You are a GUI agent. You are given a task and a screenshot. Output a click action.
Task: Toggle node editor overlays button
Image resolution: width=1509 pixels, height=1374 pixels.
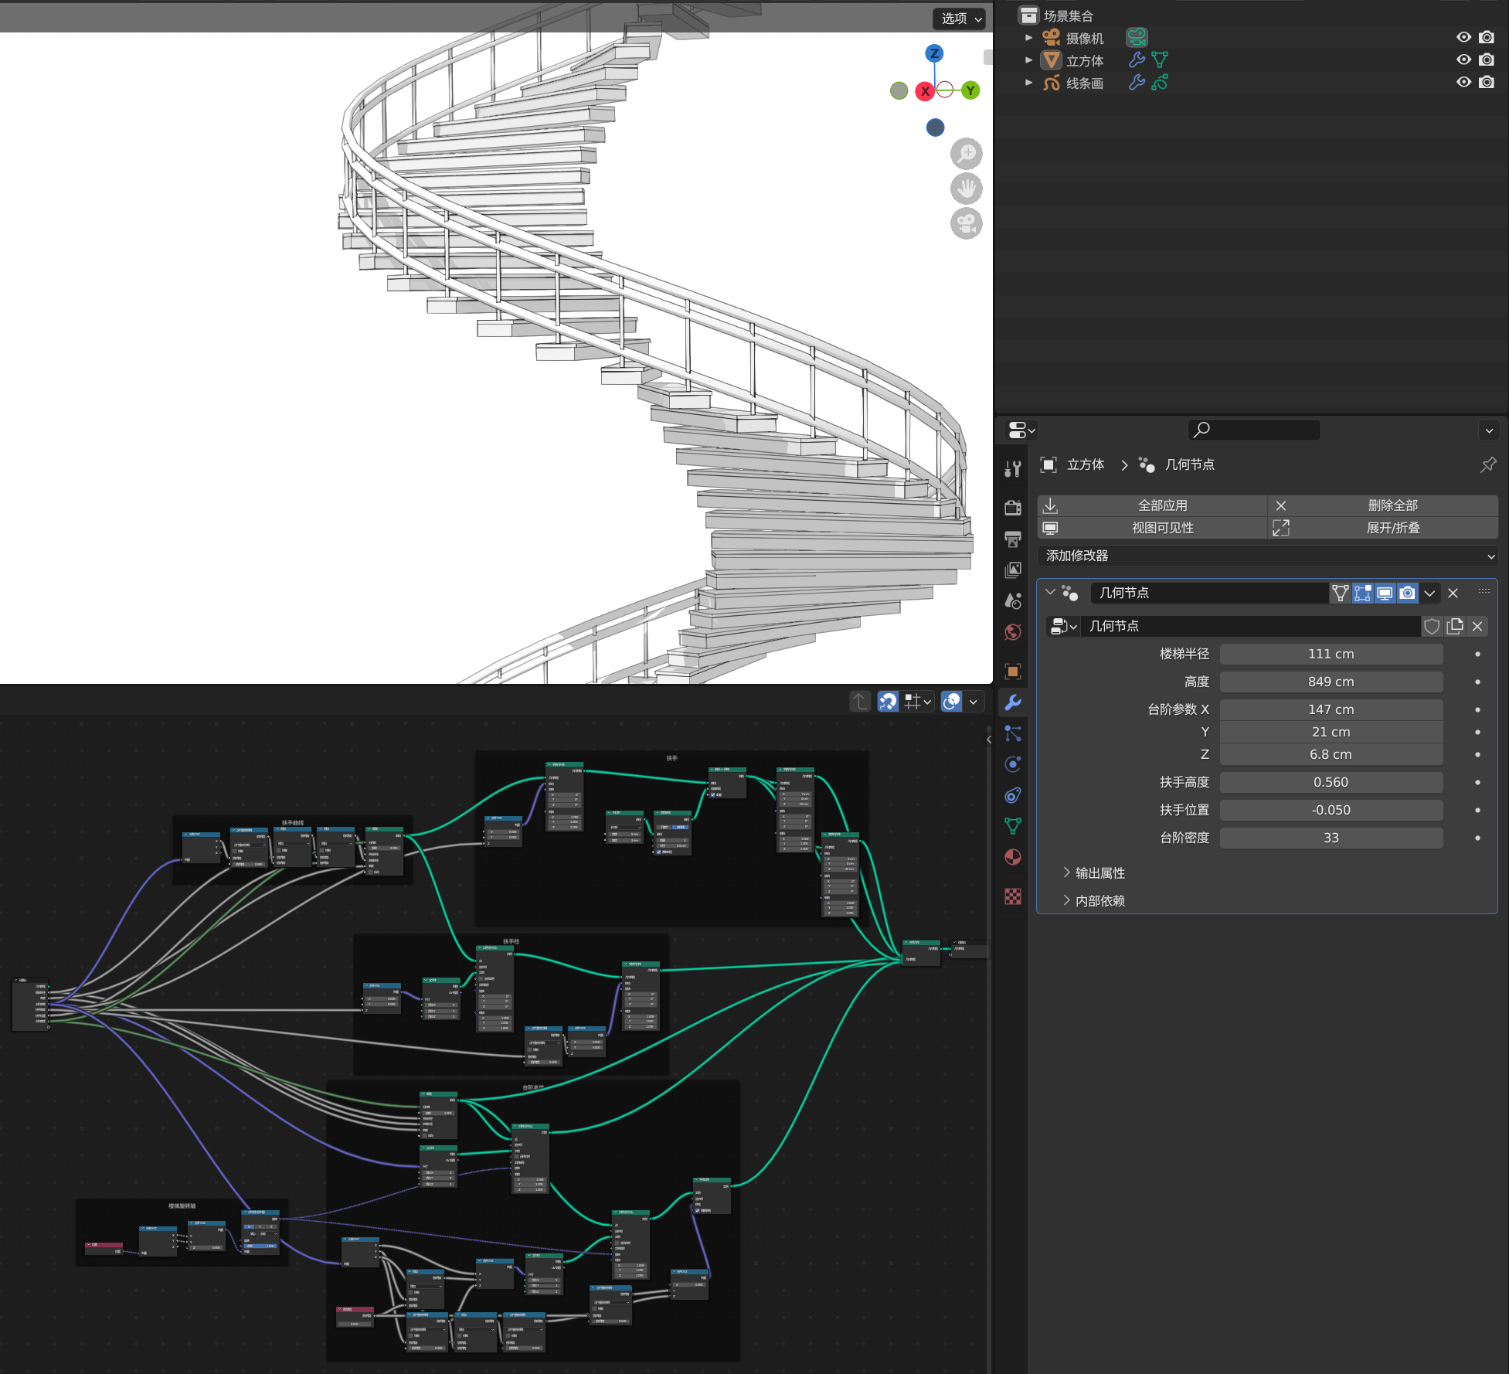[x=952, y=702]
